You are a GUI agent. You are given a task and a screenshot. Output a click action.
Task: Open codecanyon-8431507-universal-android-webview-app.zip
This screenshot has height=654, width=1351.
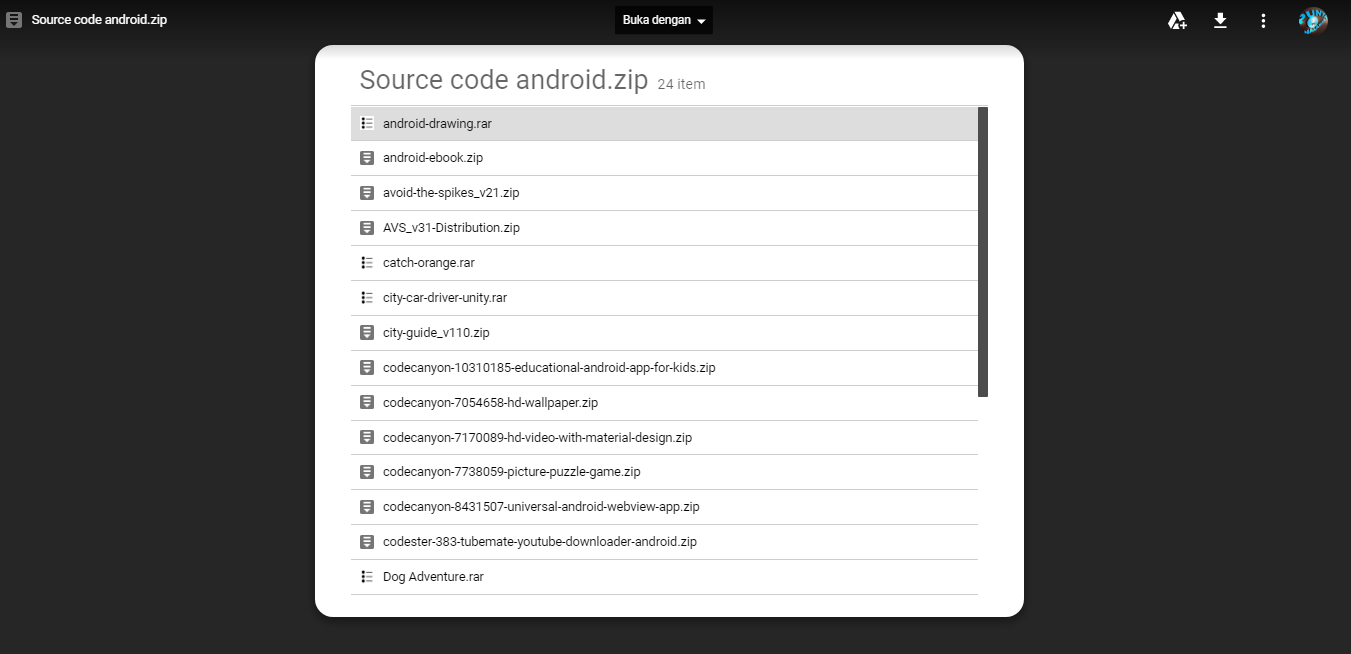(x=541, y=506)
